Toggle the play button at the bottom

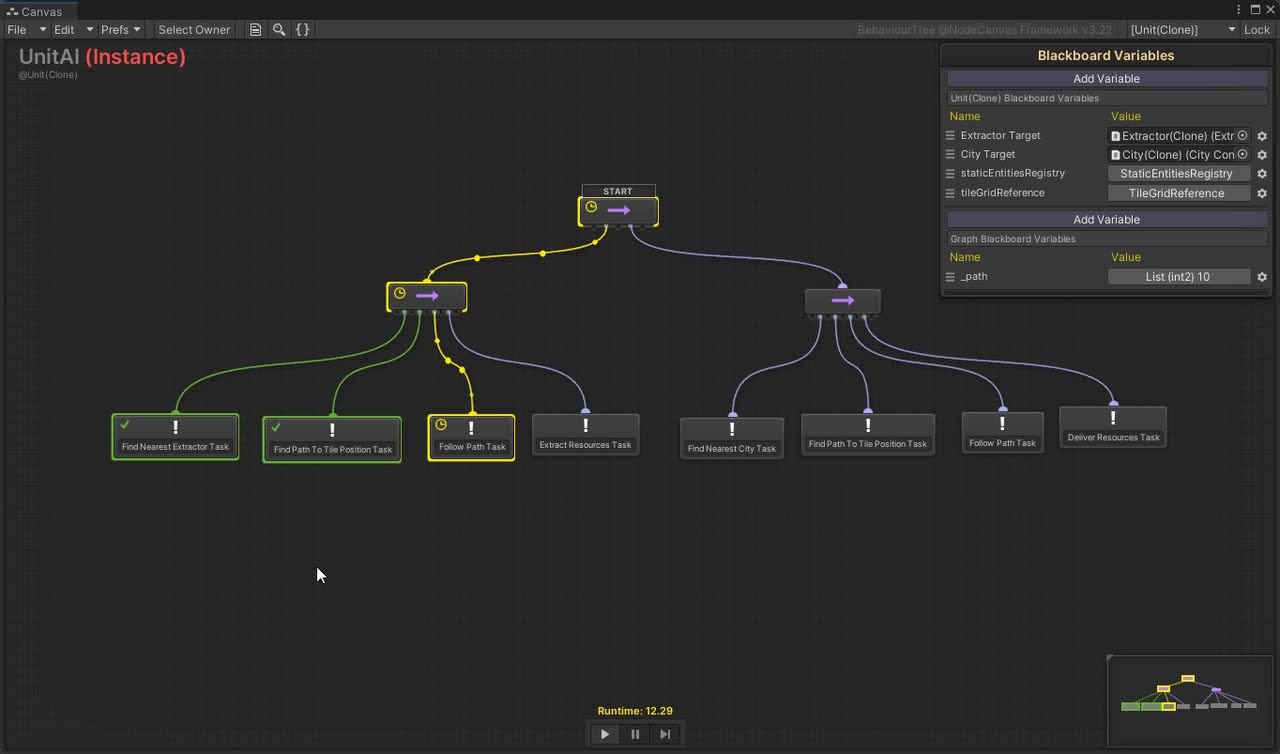pos(605,734)
